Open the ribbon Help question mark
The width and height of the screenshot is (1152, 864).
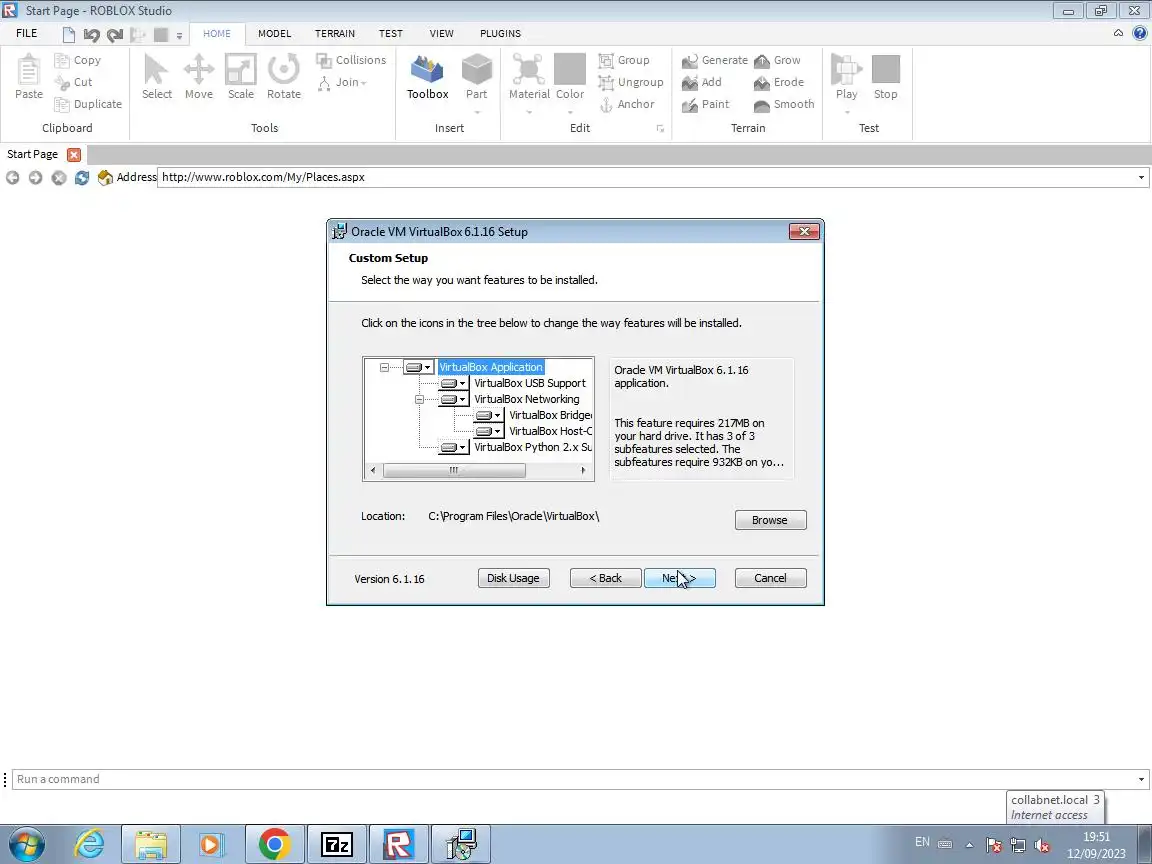[1140, 33]
